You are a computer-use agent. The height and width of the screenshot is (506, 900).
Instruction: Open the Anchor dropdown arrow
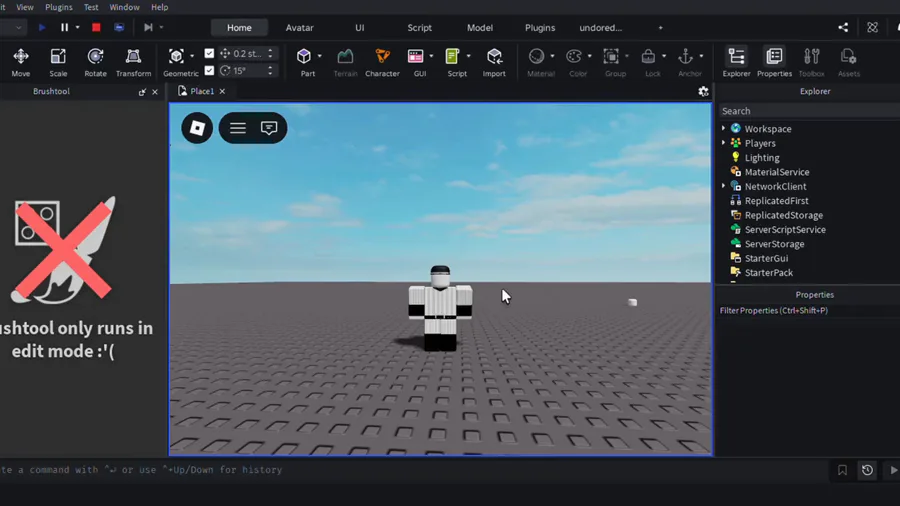(701, 56)
